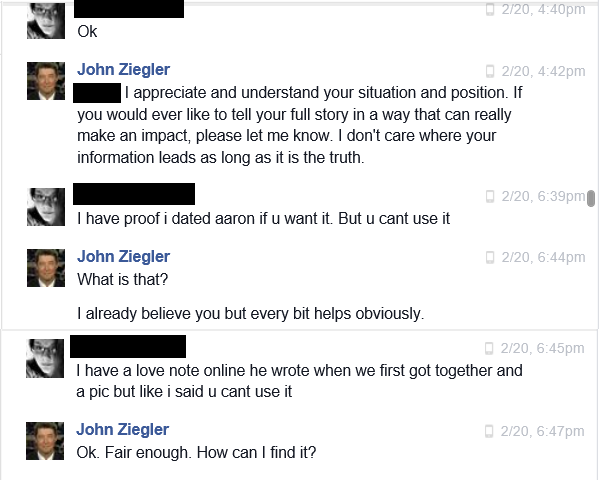Open John Ziegler name link at 6:47pm

click(122, 430)
